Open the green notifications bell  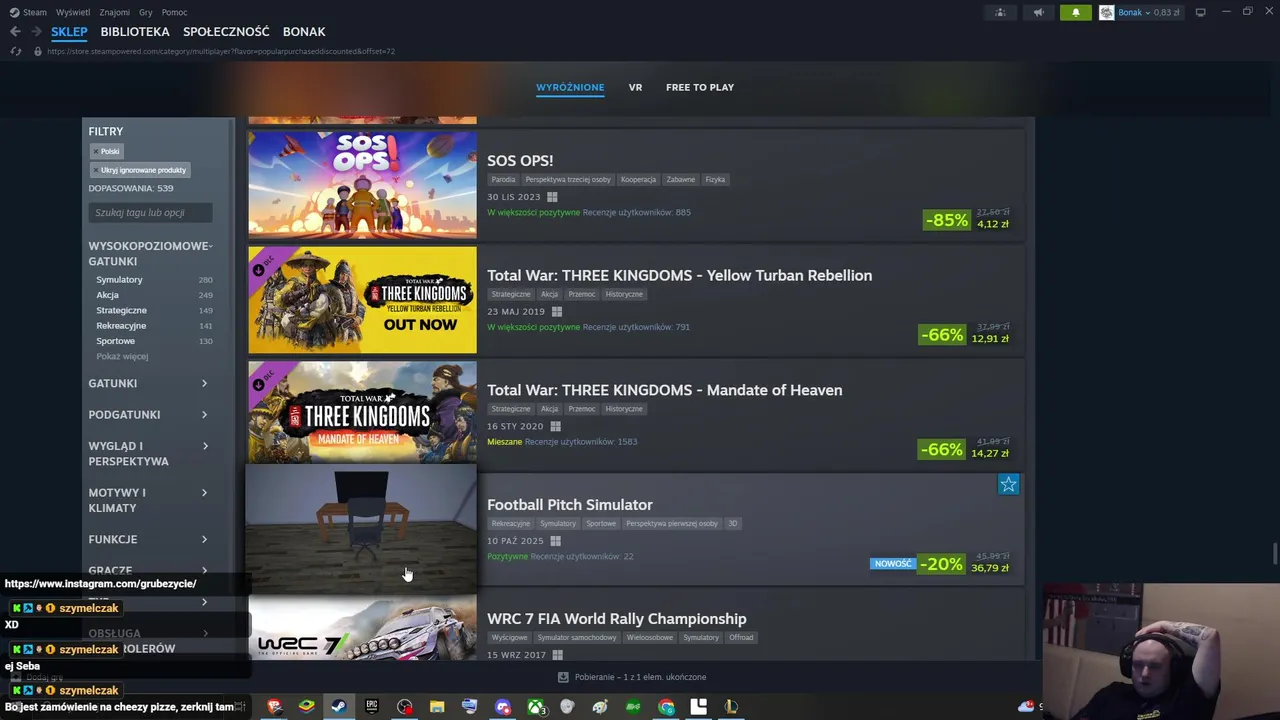pyautogui.click(x=1076, y=12)
